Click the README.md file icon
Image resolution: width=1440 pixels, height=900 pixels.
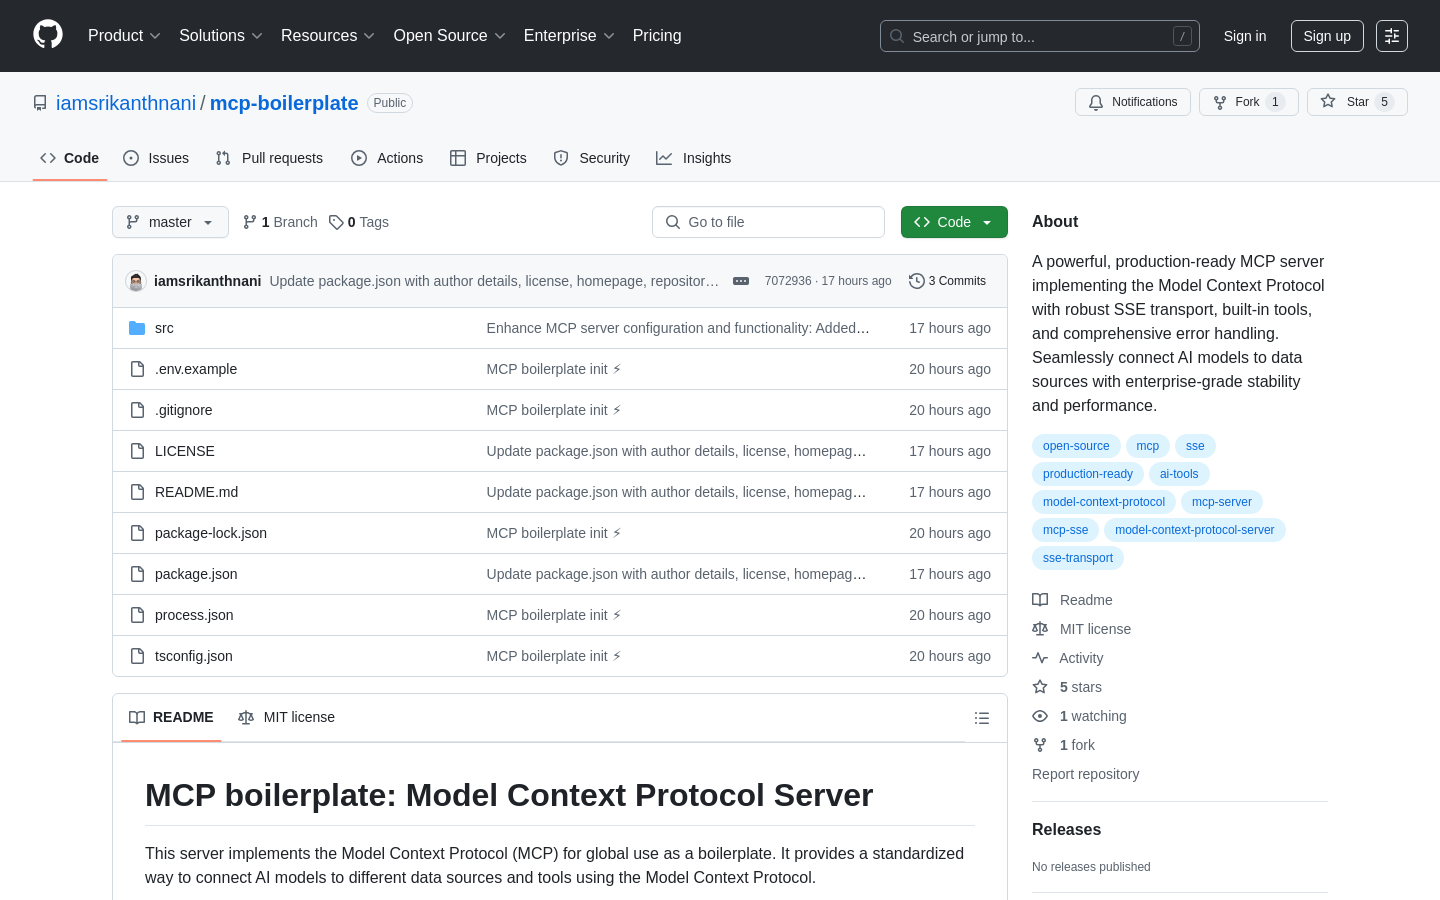(137, 492)
